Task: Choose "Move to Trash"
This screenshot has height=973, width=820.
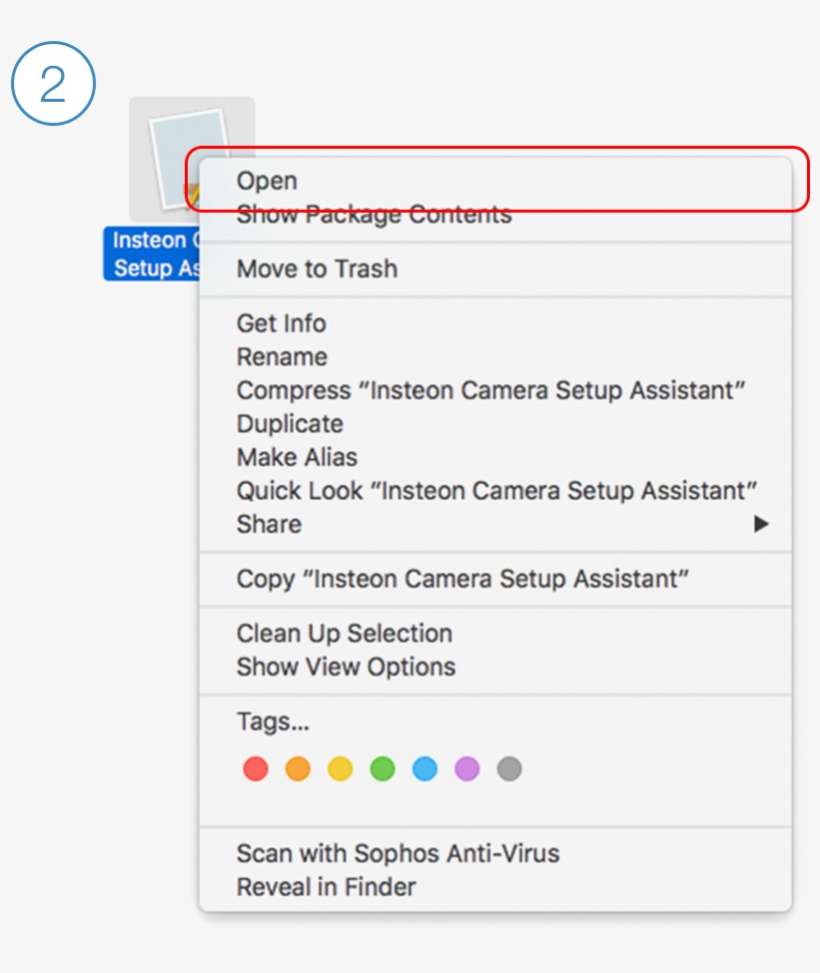Action: [x=315, y=268]
